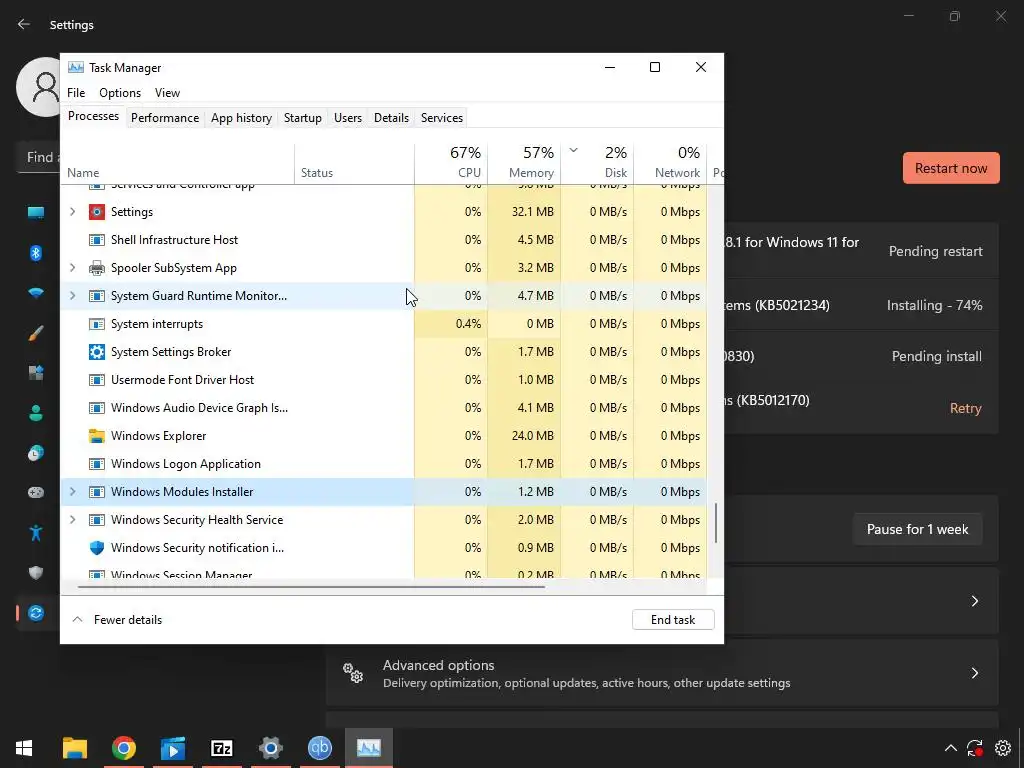Show hidden icons in system tray

click(951, 748)
